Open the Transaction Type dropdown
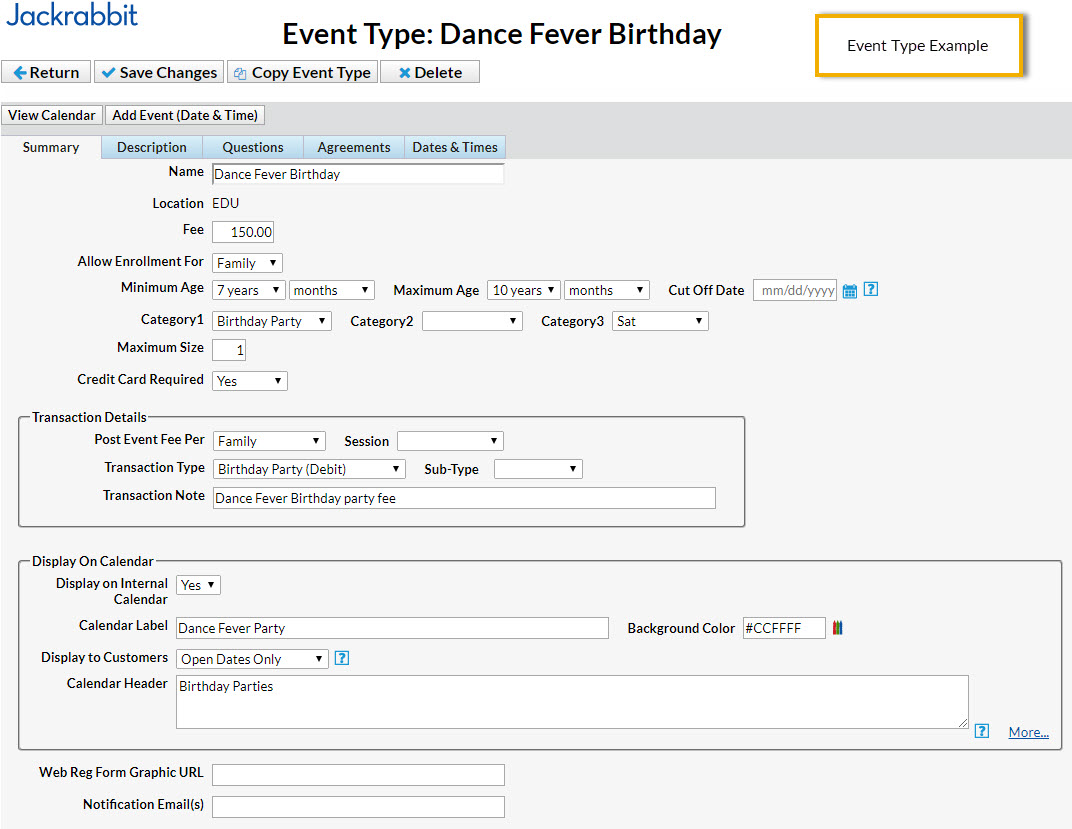This screenshot has width=1072, height=829. [x=309, y=469]
